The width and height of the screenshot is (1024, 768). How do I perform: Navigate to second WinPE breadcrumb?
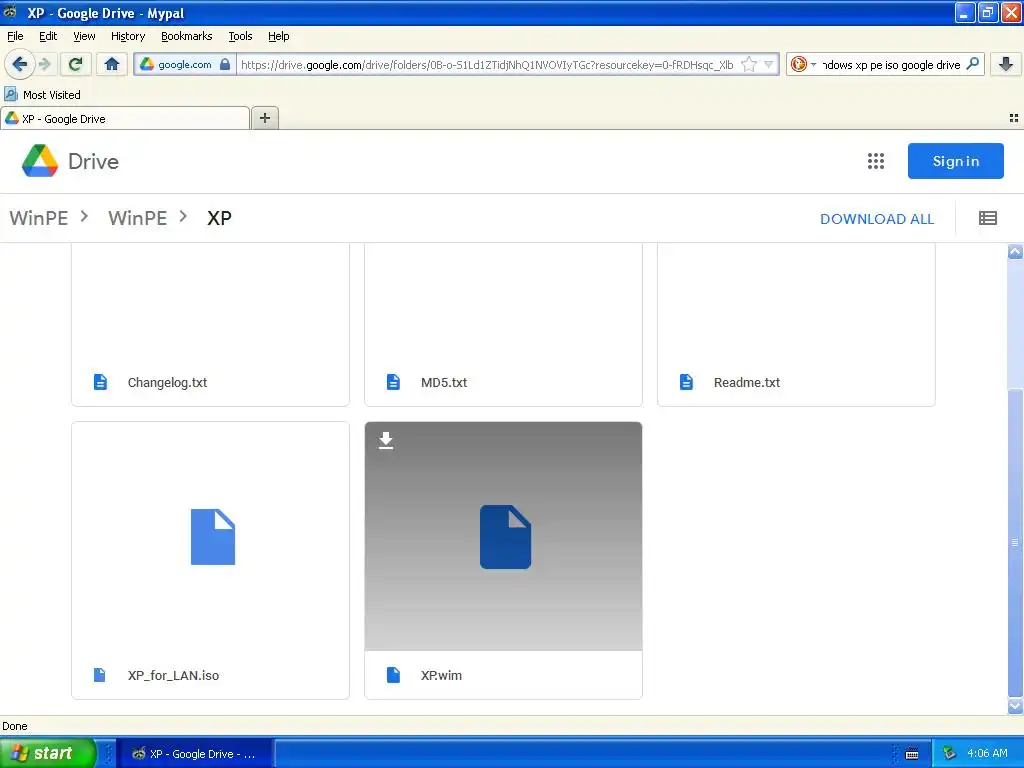tap(138, 218)
